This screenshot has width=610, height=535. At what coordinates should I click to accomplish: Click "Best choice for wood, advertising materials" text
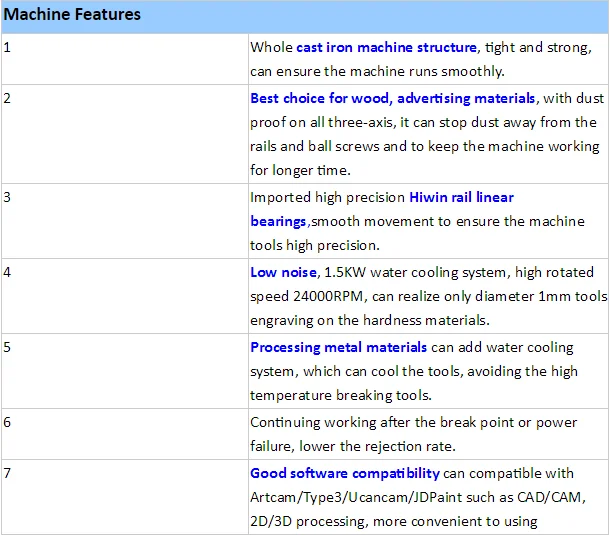coord(393,98)
